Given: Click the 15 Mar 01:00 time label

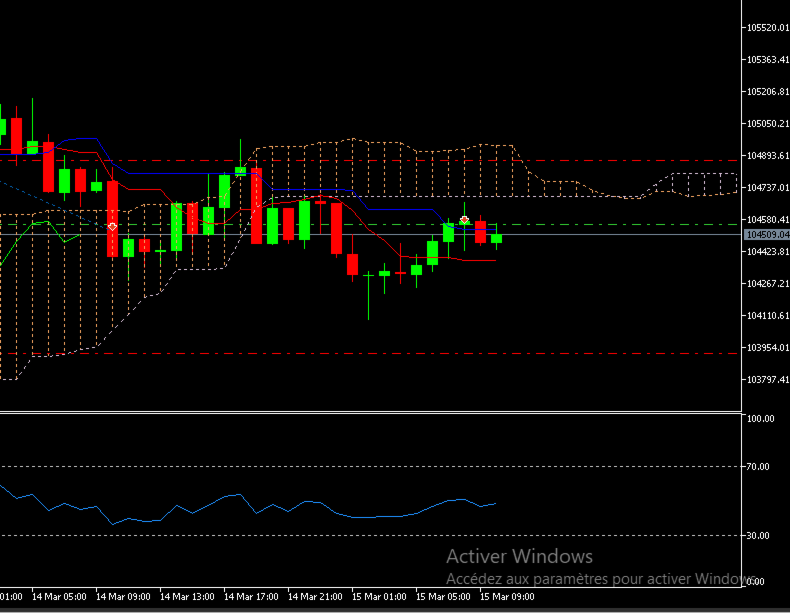Looking at the screenshot, I should pyautogui.click(x=379, y=597).
